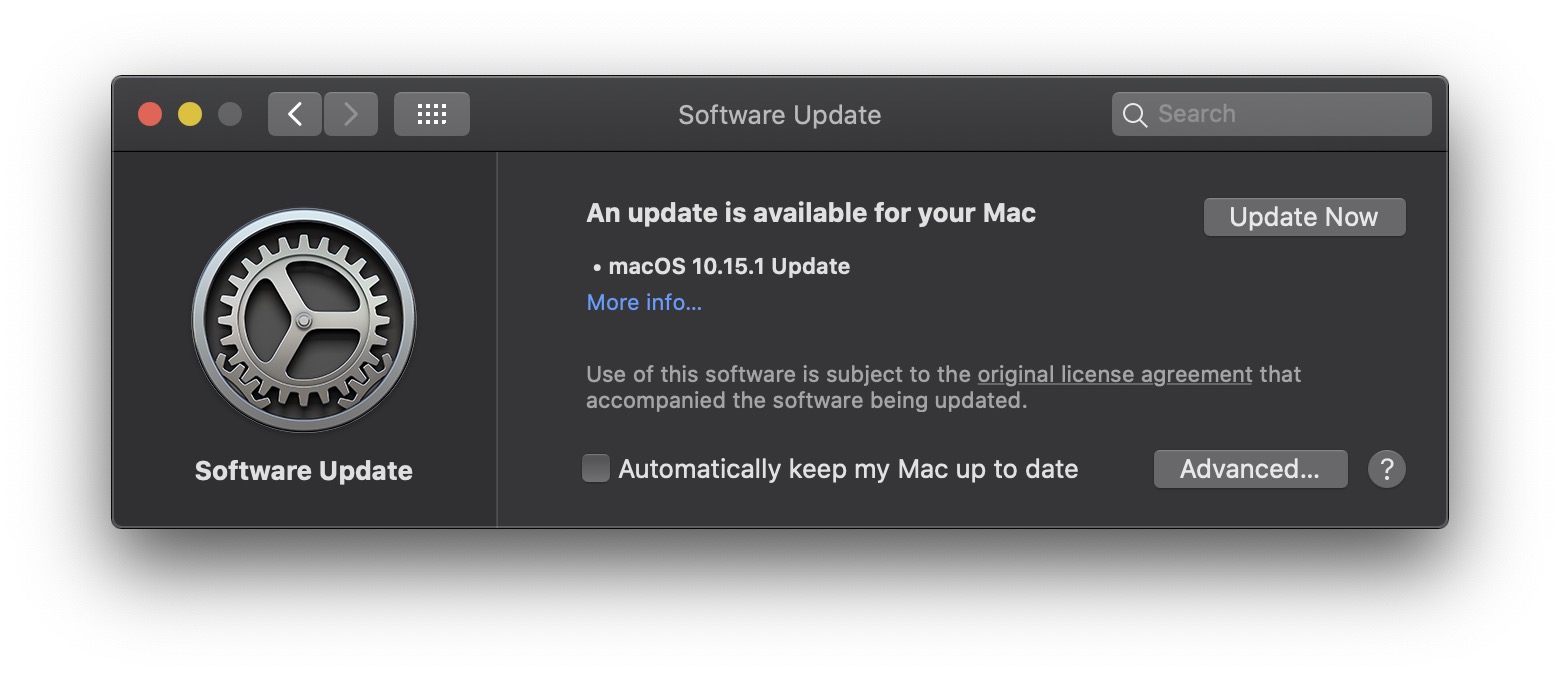
Task: Select the back navigation arrow
Action: (x=294, y=113)
